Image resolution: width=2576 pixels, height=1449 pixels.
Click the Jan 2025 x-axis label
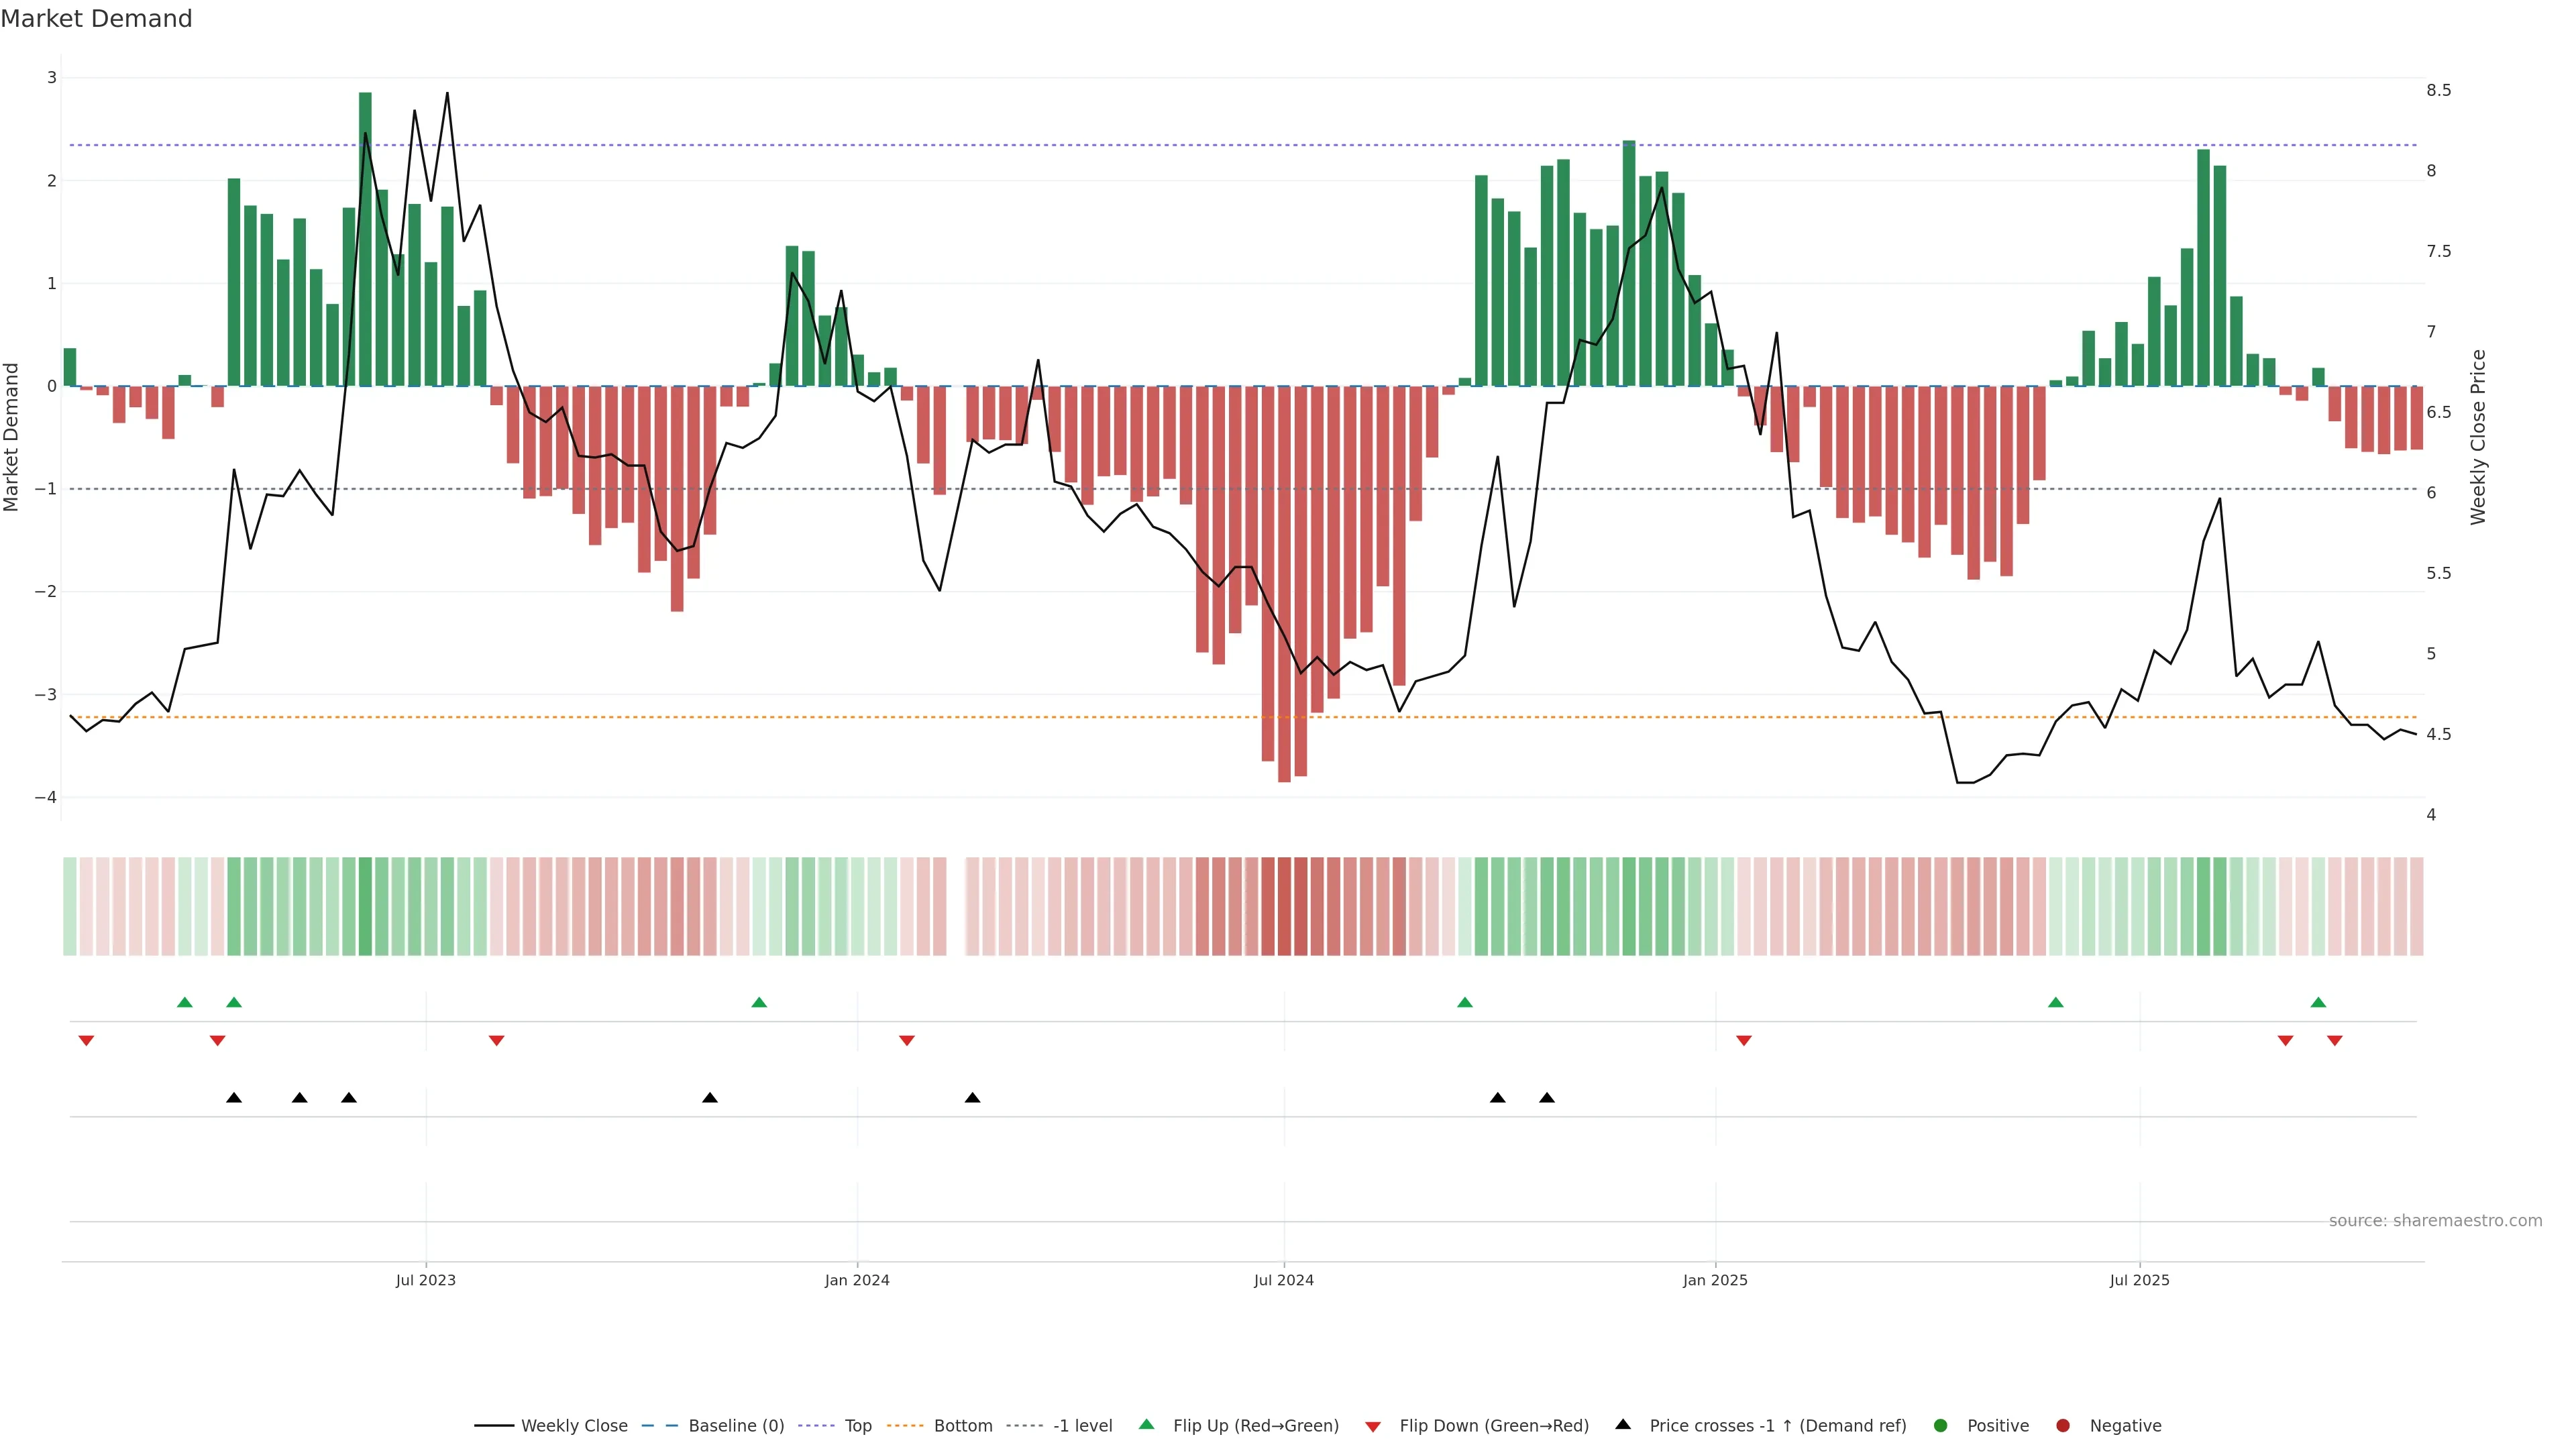[x=1715, y=1280]
